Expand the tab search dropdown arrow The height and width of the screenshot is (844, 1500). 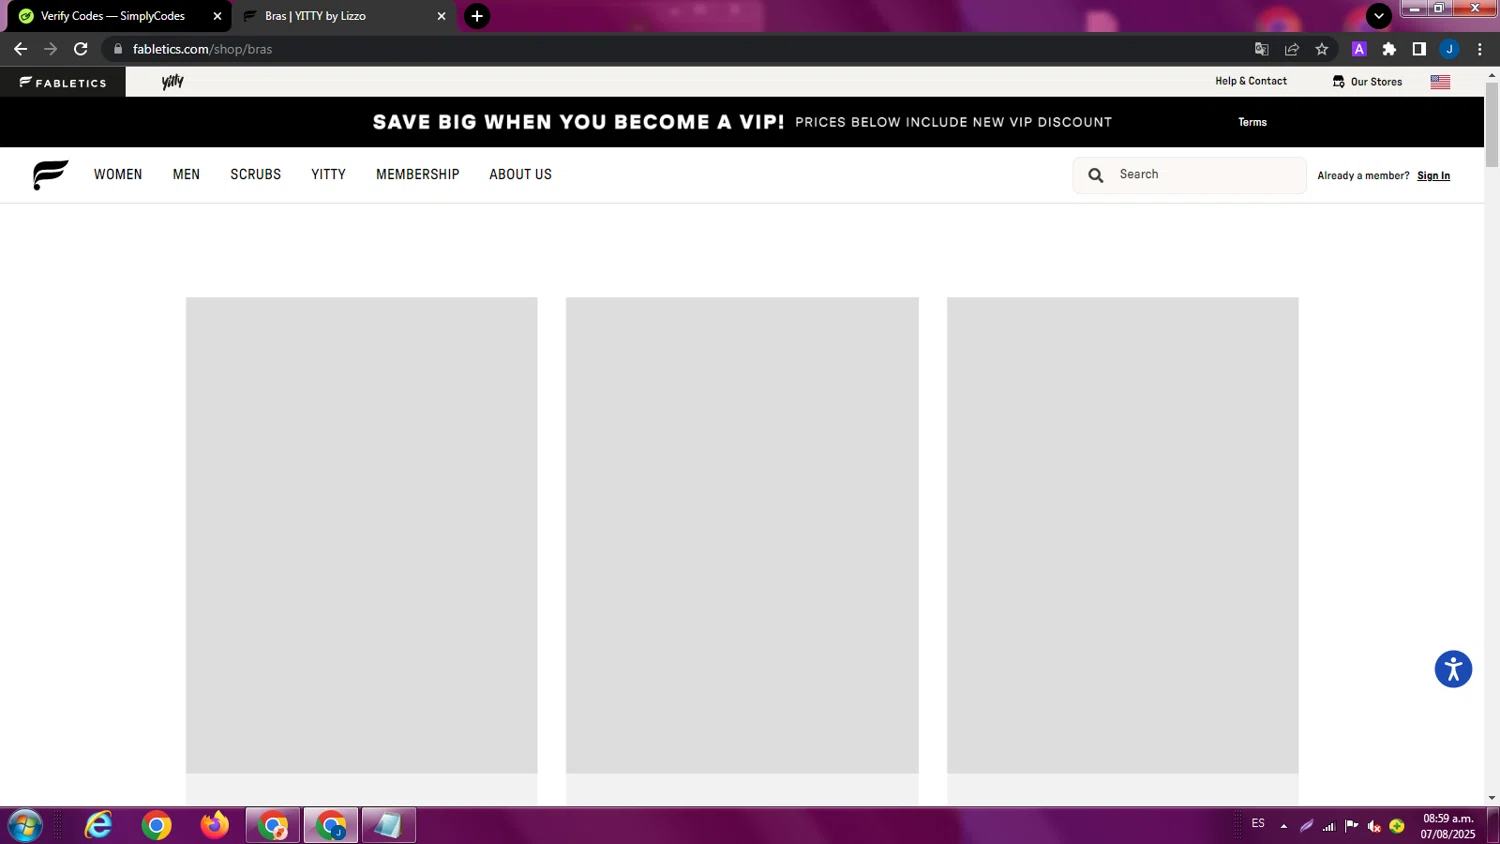[1379, 16]
